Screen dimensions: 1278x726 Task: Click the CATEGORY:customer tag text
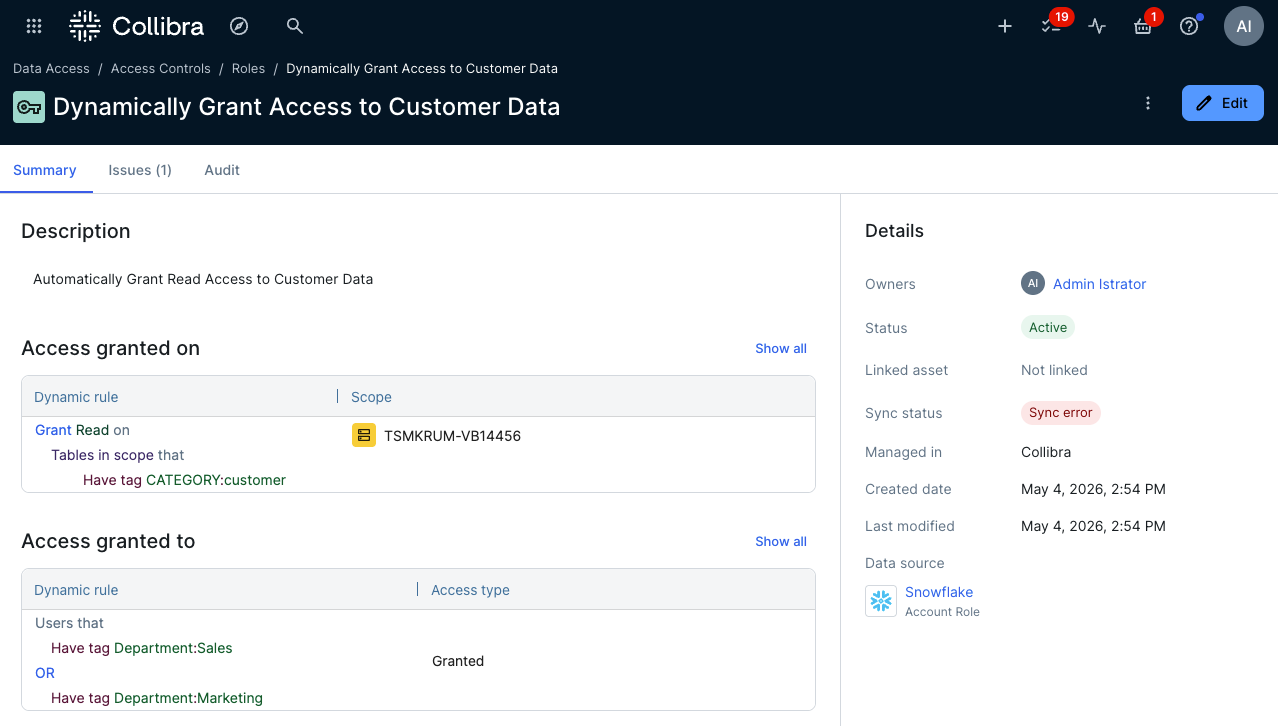pos(216,480)
